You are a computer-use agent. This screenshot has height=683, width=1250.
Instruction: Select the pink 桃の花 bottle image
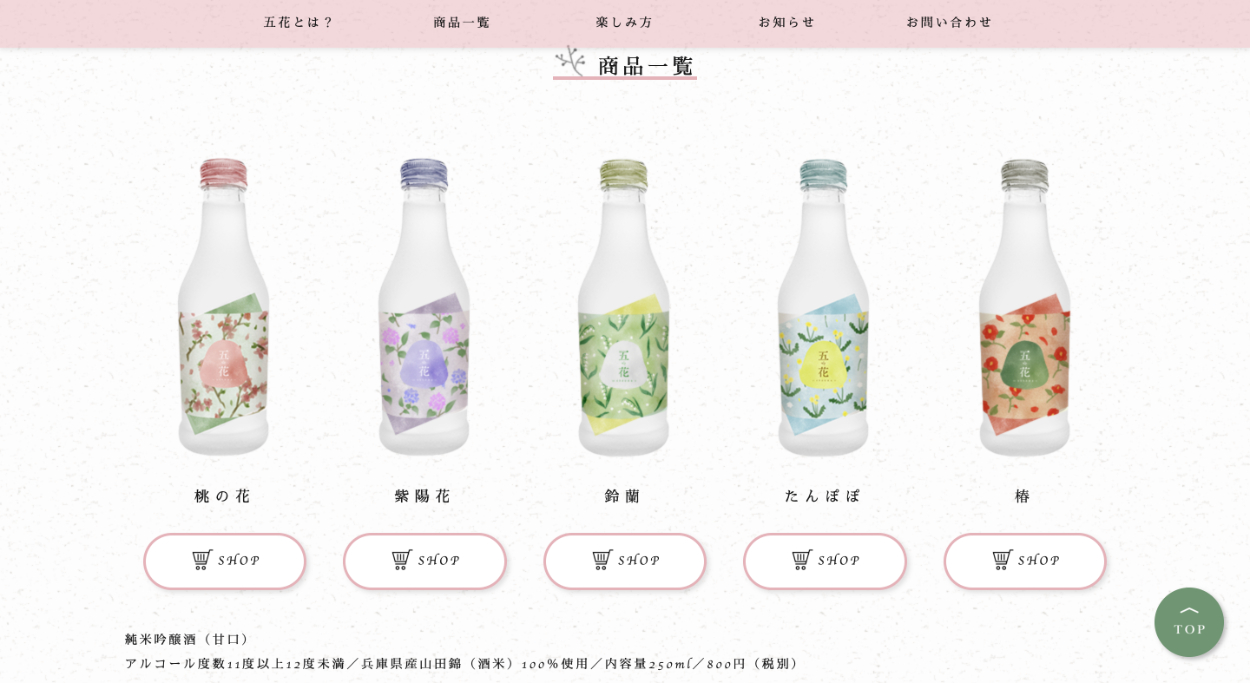224,307
